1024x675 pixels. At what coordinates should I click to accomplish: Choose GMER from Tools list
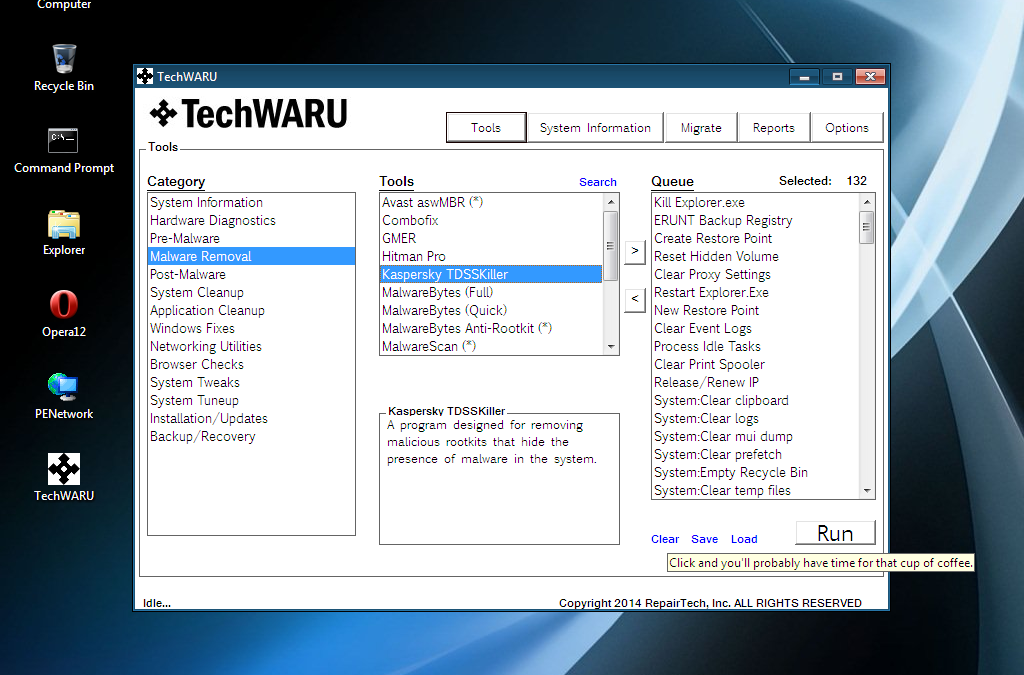[x=491, y=238]
